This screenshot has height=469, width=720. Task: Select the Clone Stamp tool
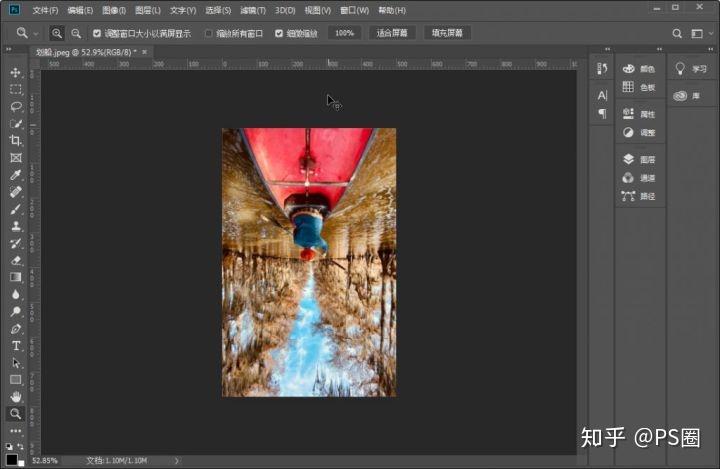point(16,226)
